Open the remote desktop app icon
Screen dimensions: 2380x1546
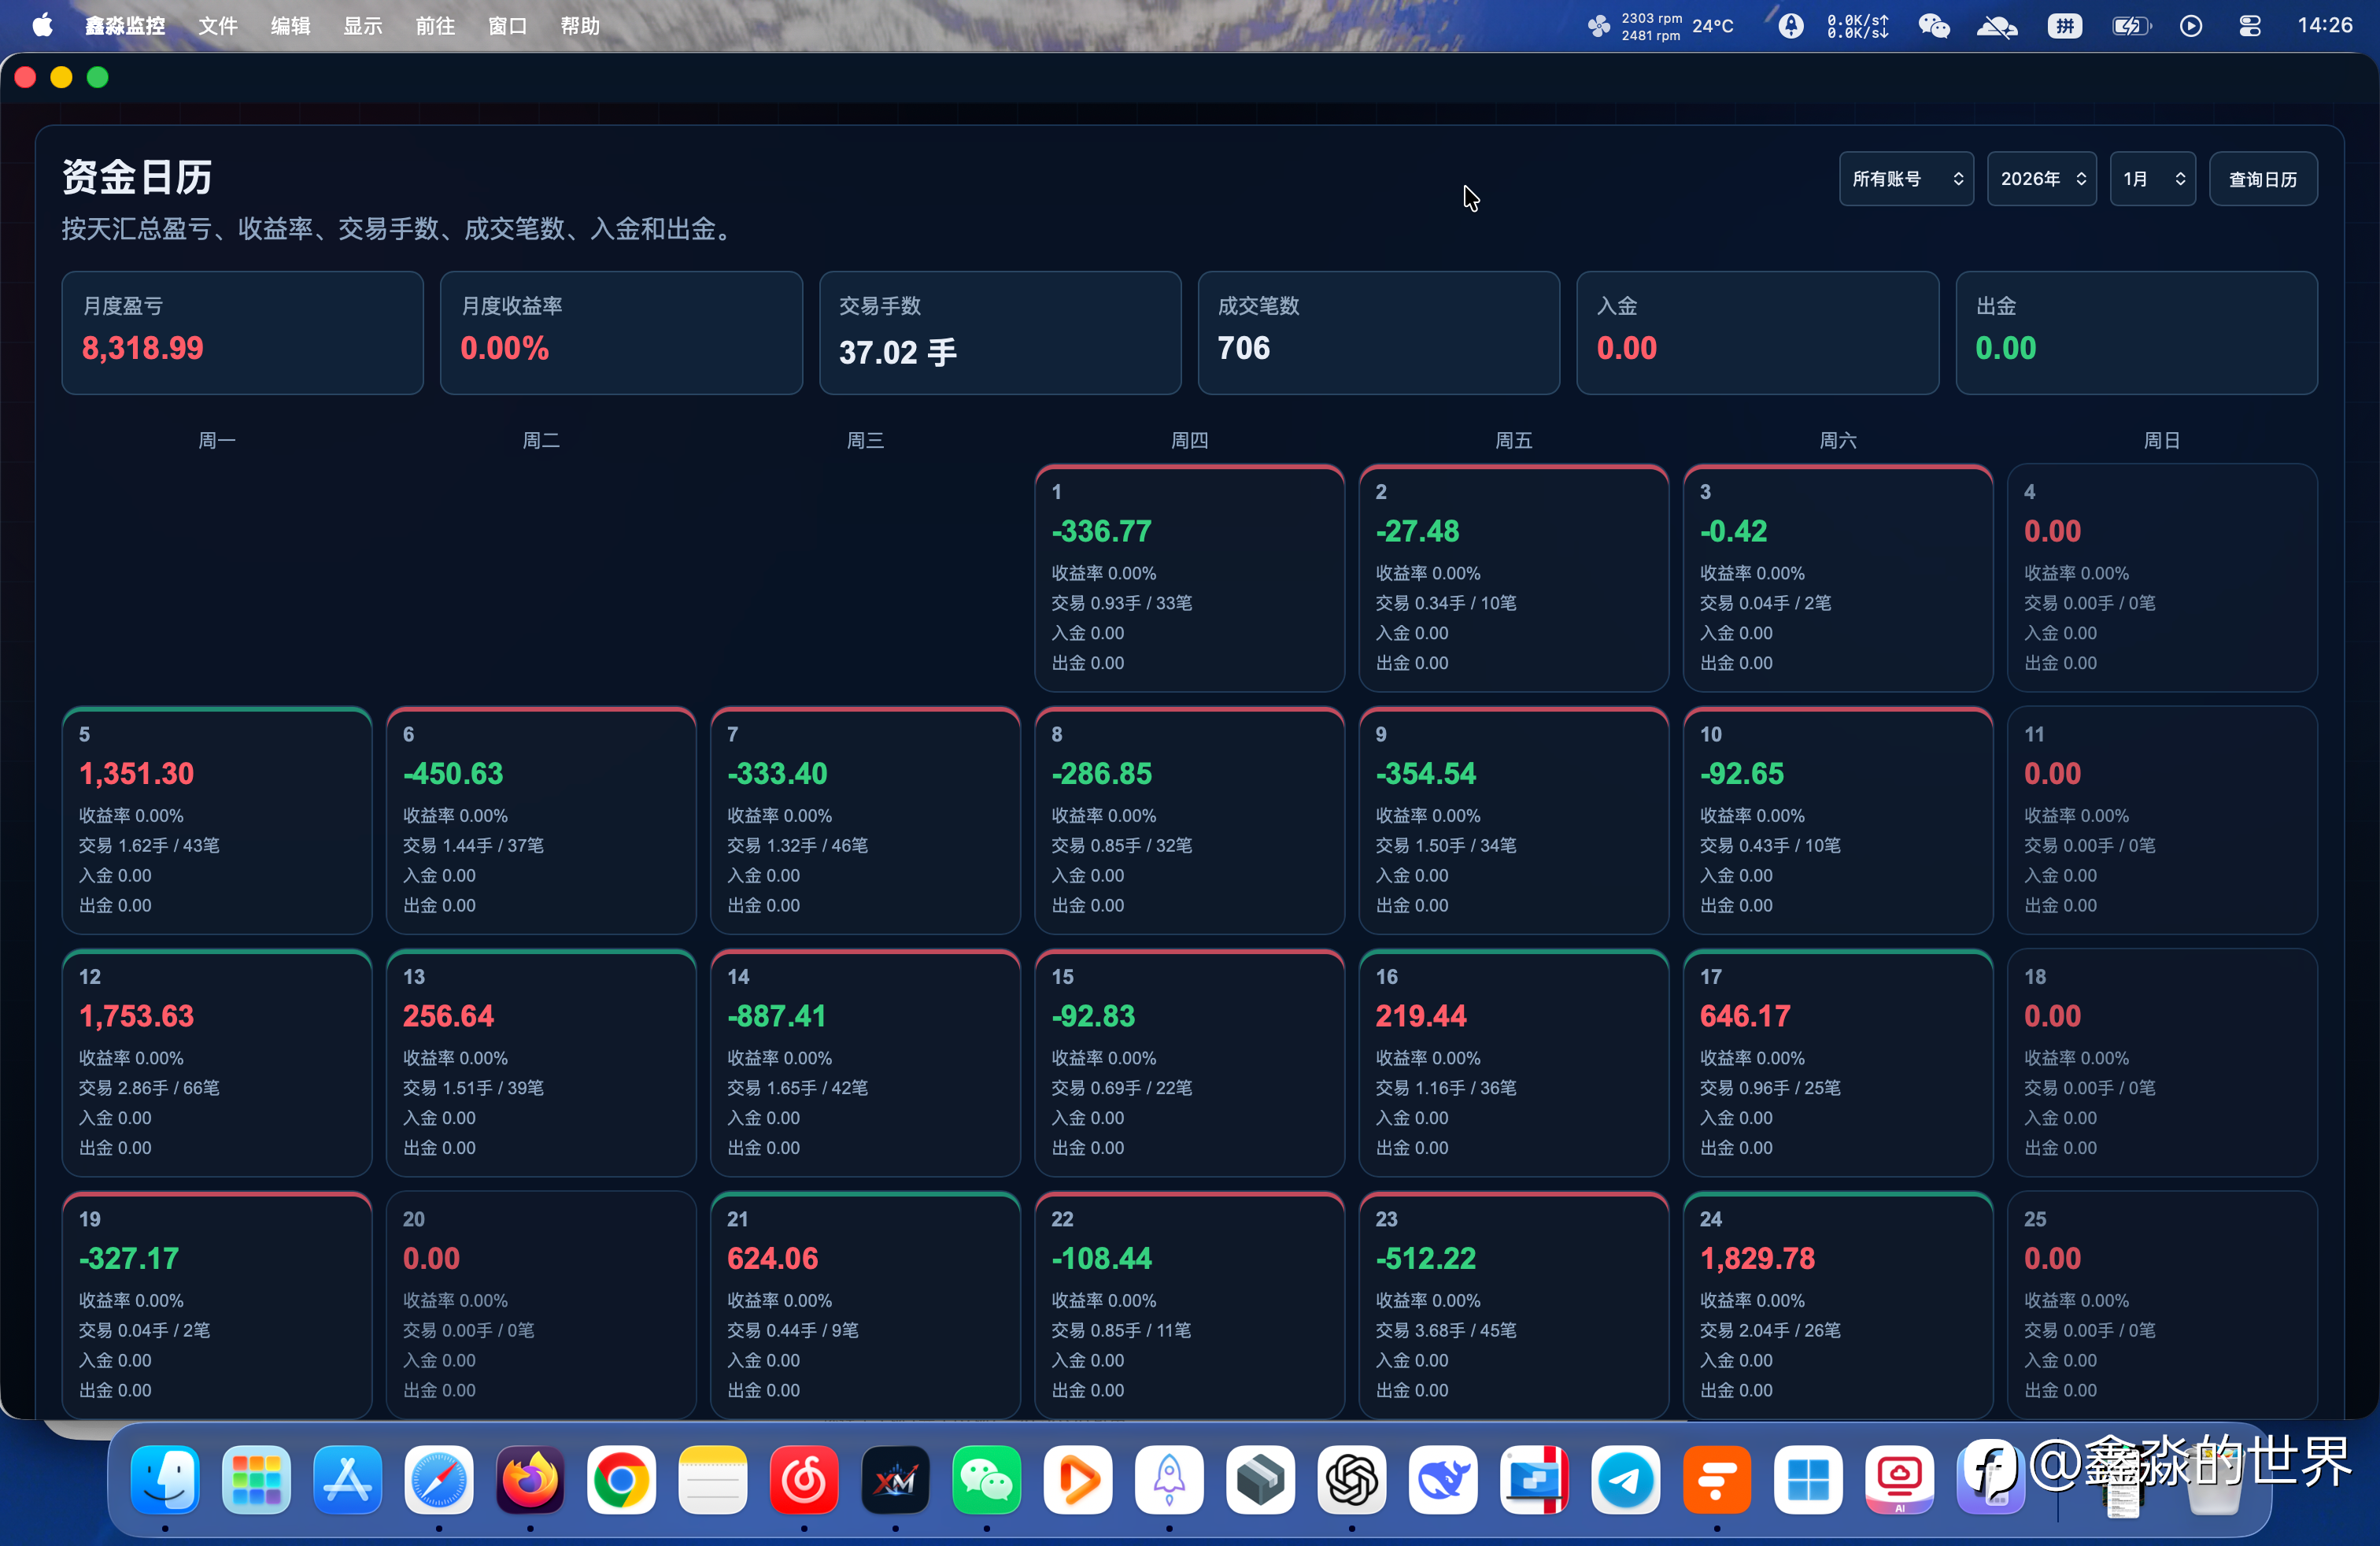(x=1534, y=1480)
